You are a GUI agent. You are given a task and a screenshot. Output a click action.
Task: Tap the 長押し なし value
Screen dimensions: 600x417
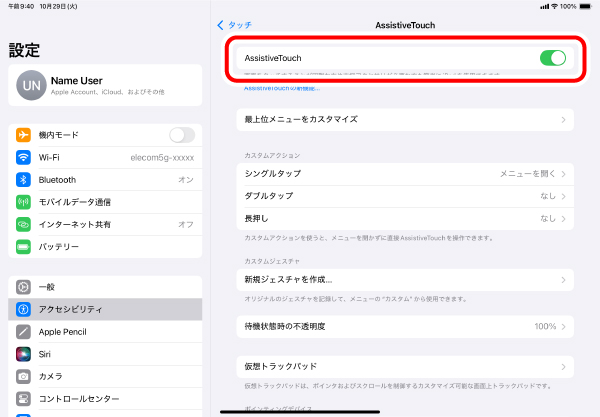(548, 219)
